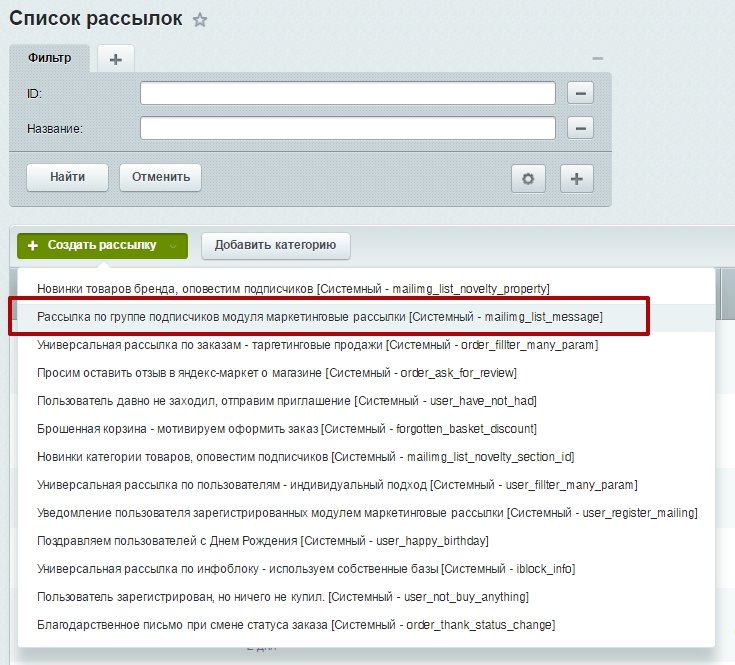Choose Поздравляем пользователей с Днем Рождения

pyautogui.click(x=262, y=541)
